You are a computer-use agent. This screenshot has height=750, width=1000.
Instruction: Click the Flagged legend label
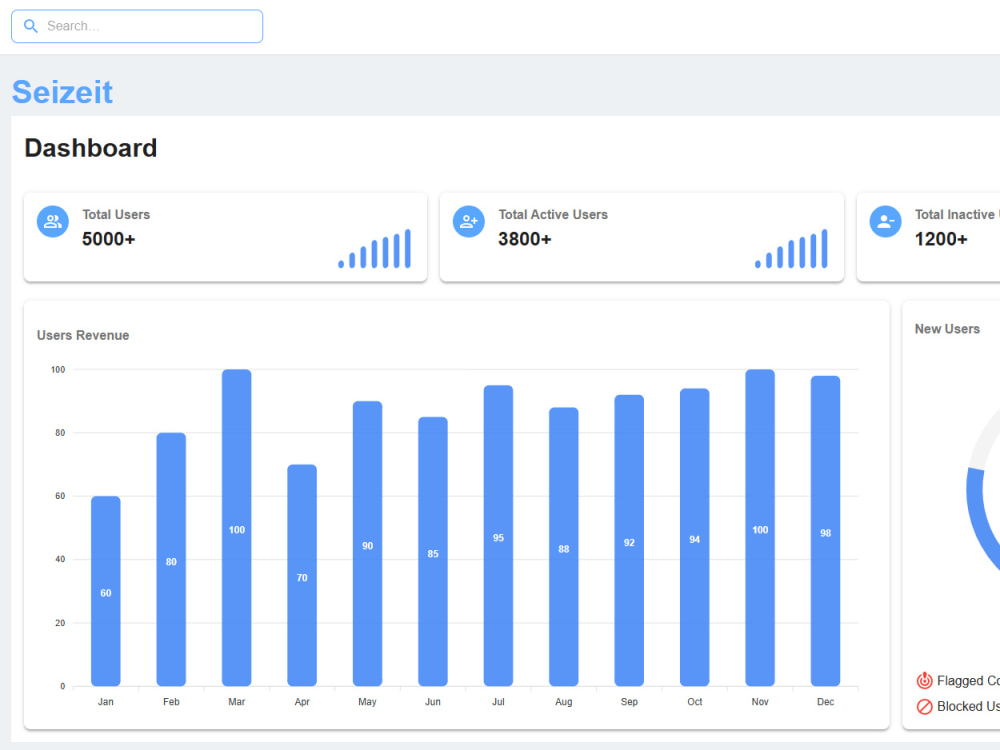(968, 680)
